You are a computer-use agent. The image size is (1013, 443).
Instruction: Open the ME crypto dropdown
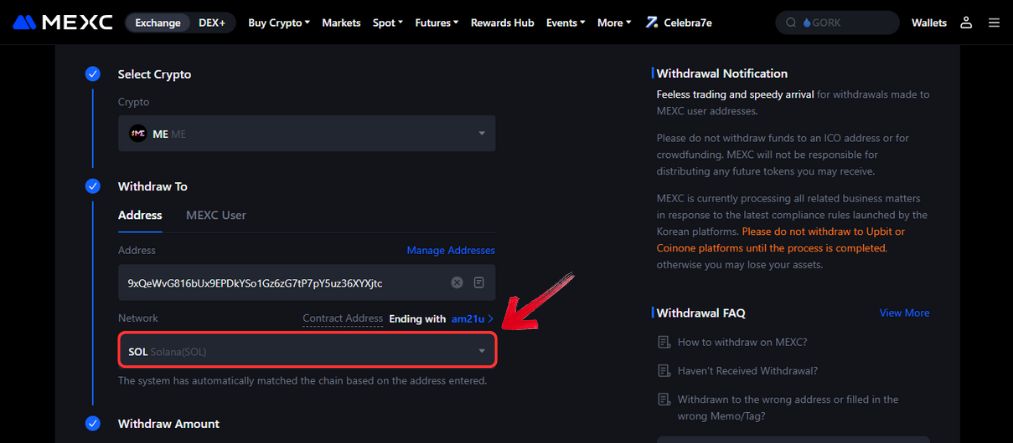(x=307, y=134)
